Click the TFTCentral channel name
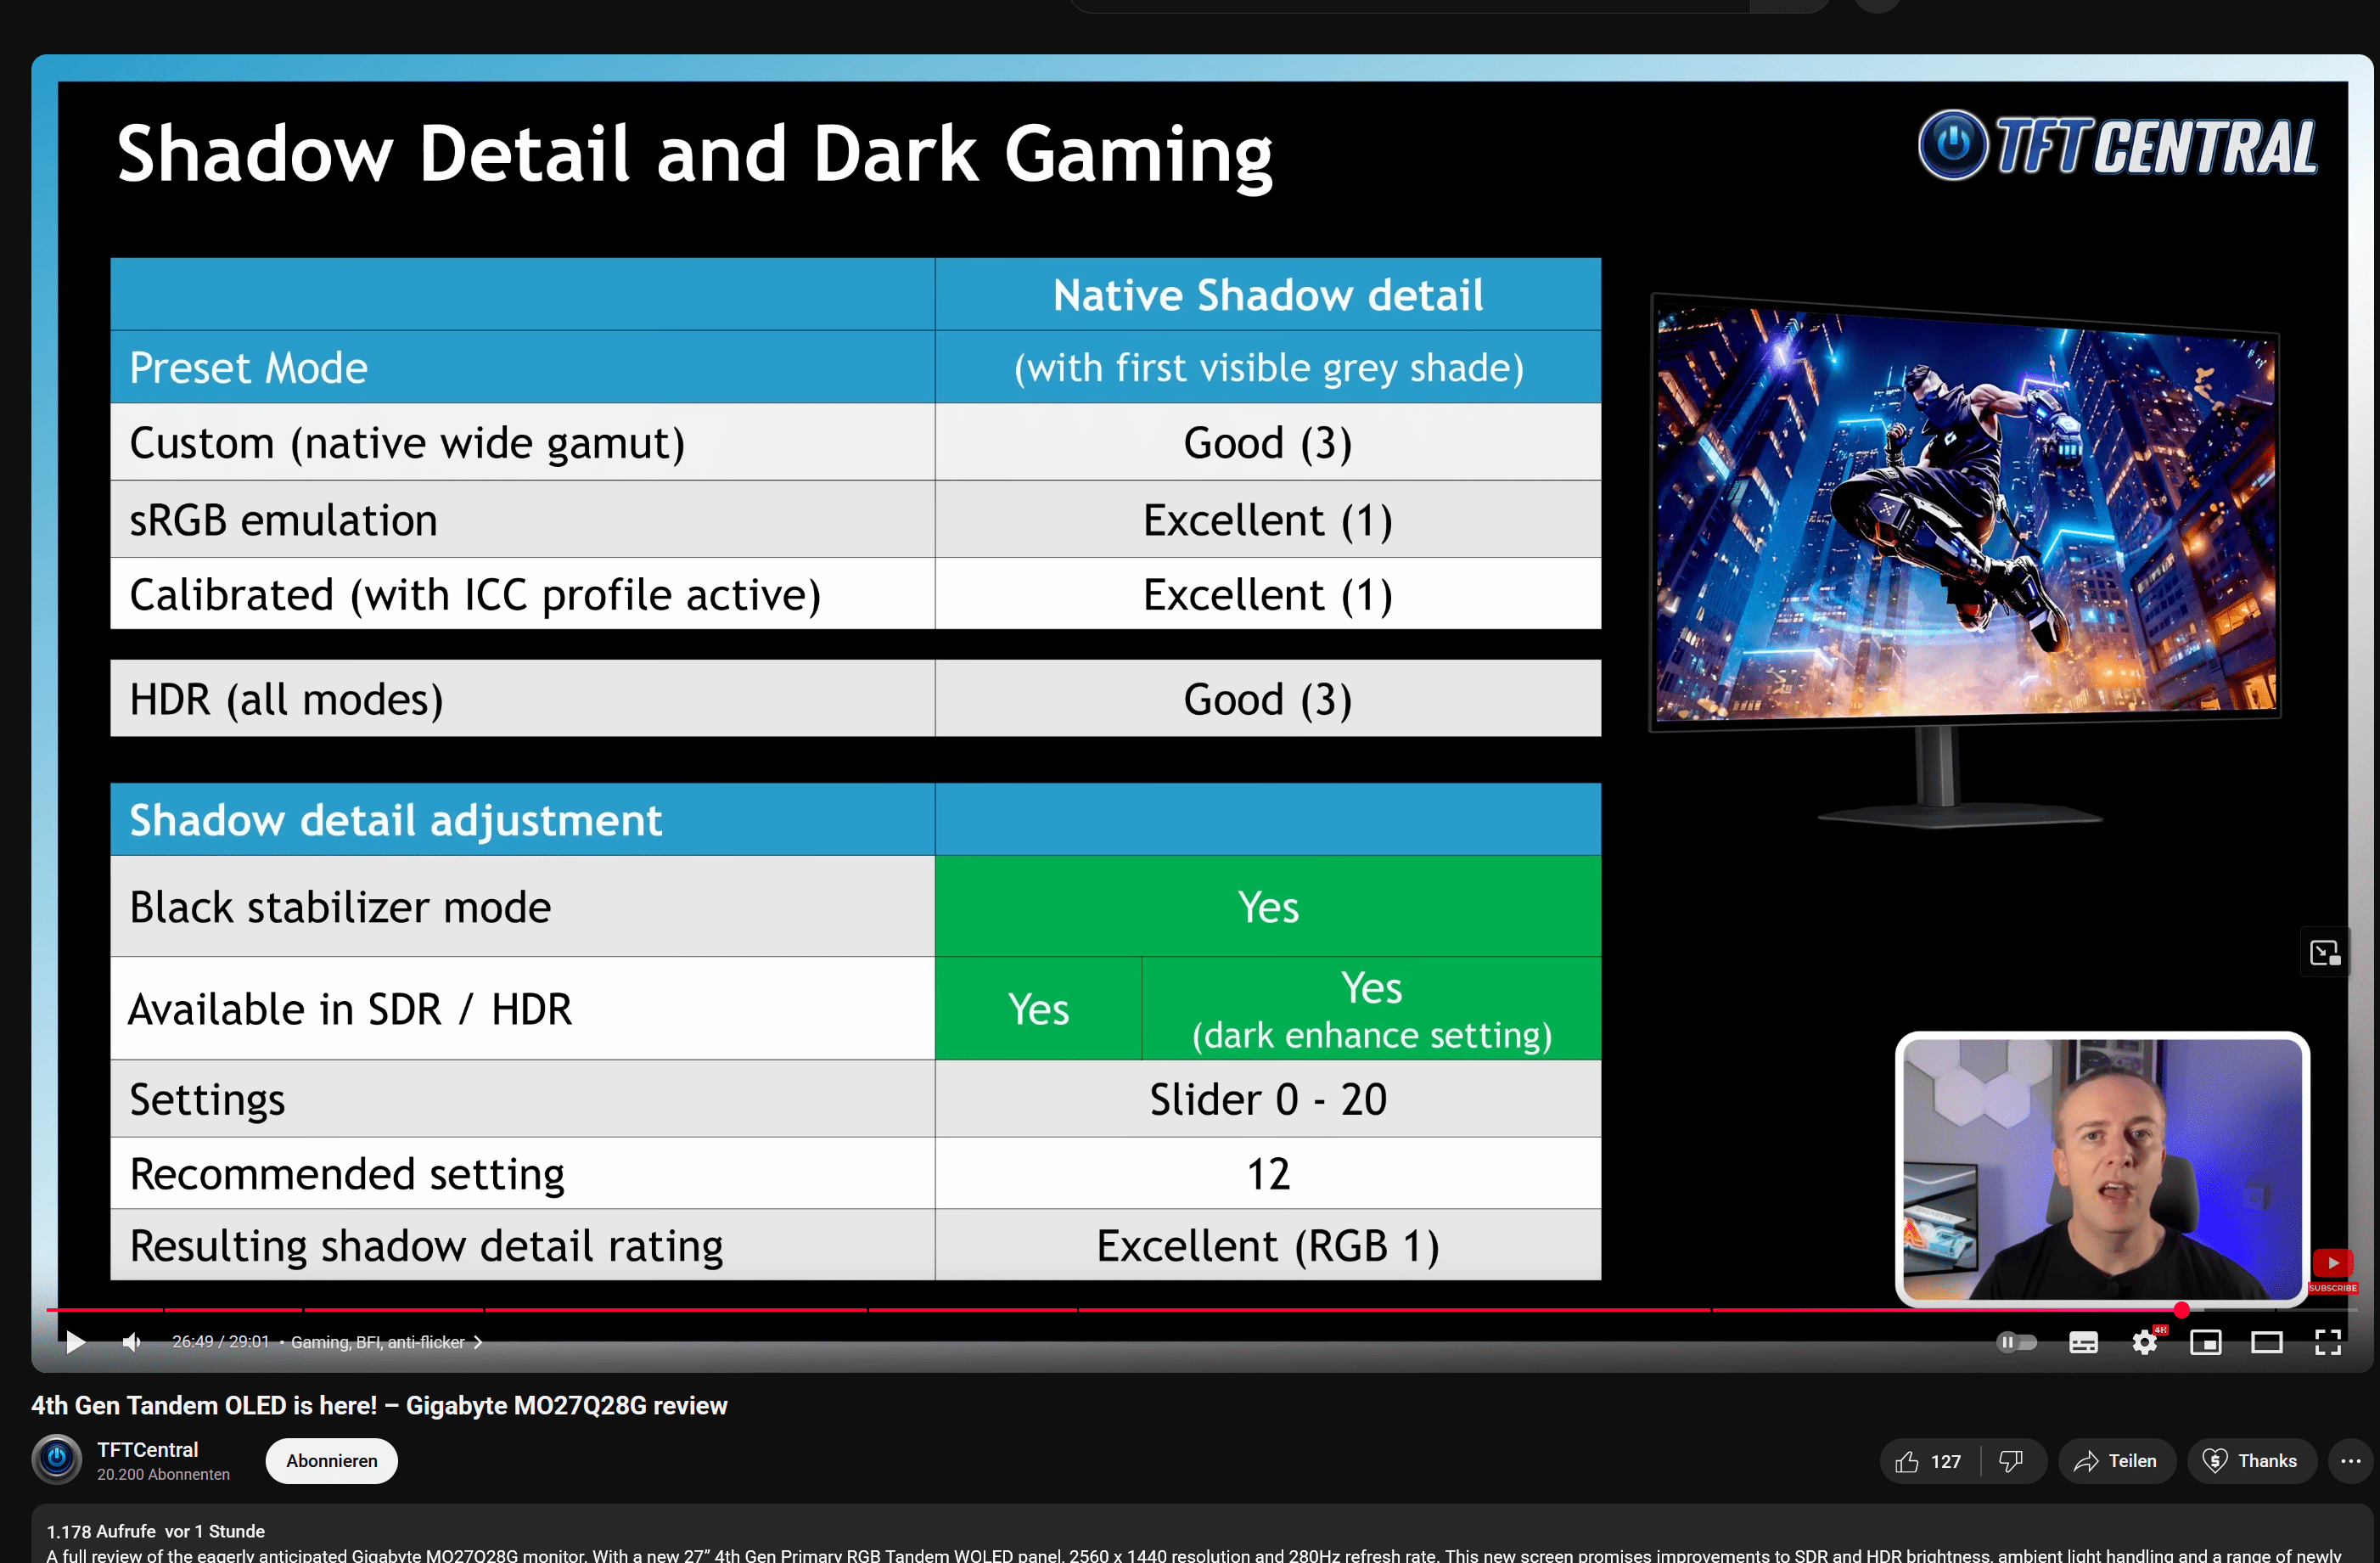2380x1563 pixels. pyautogui.click(x=147, y=1449)
